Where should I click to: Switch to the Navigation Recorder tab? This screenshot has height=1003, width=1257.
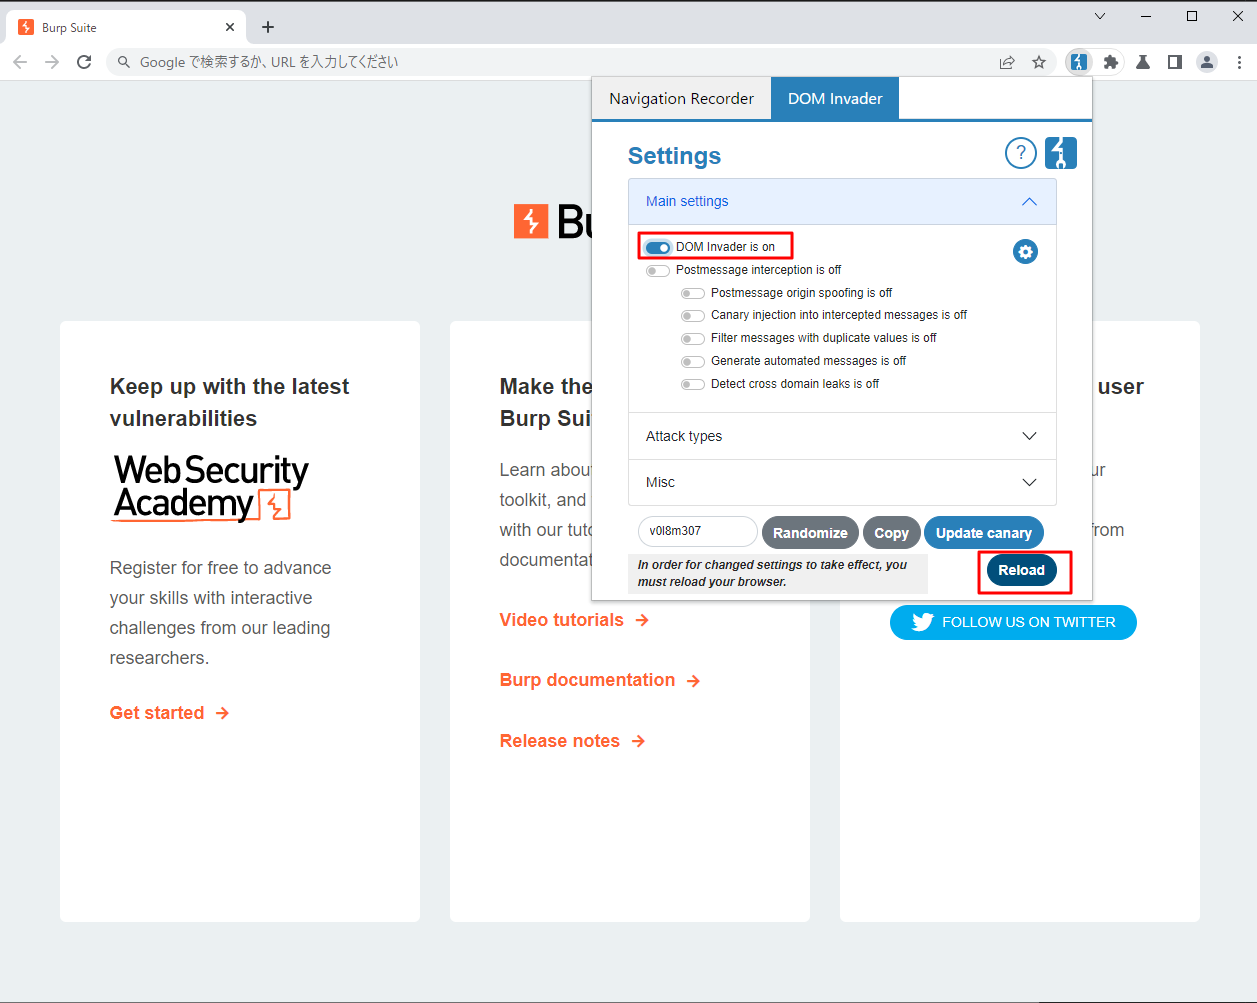tap(682, 98)
